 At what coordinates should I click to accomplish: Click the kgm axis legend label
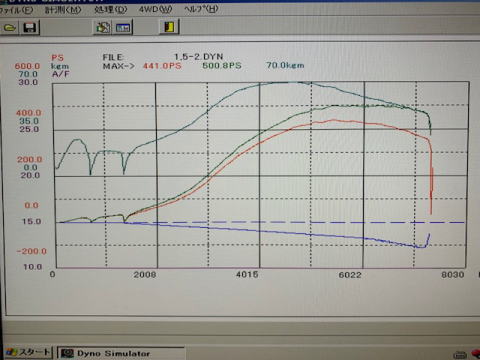click(x=60, y=66)
